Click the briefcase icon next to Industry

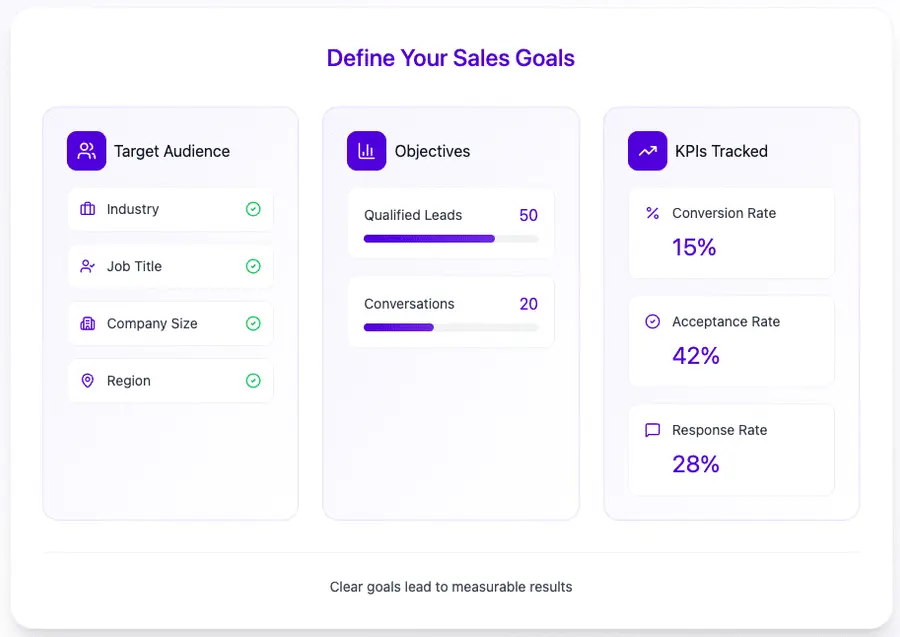[x=88, y=209]
